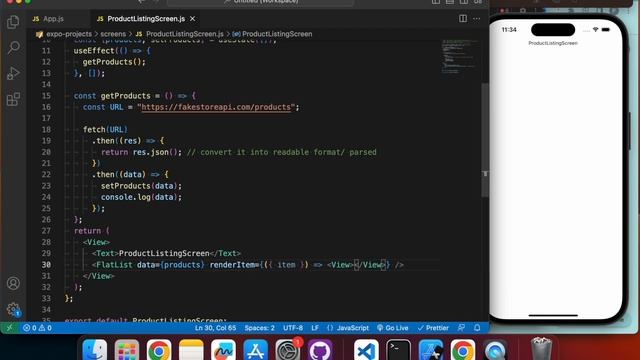Viewport: 640px width, 360px height.
Task: Click the editor vertical scrollbar
Action: point(485,140)
